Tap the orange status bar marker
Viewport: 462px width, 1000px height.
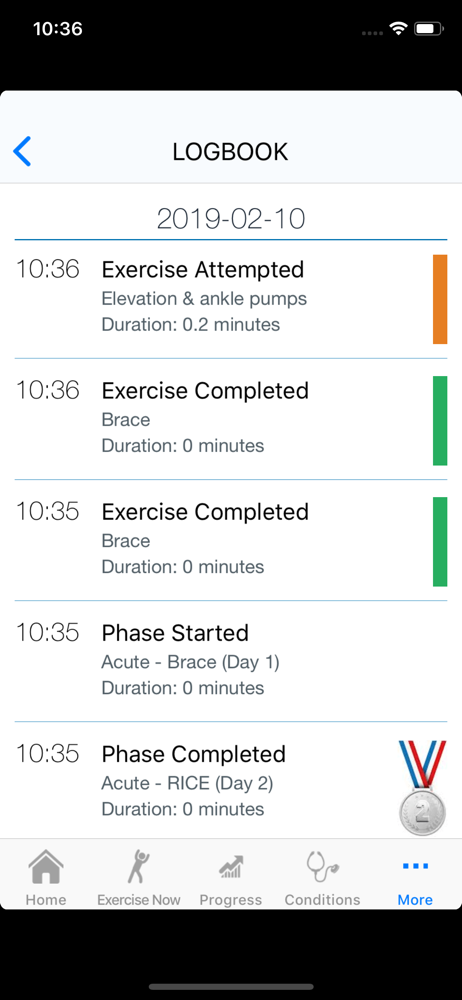tap(440, 299)
